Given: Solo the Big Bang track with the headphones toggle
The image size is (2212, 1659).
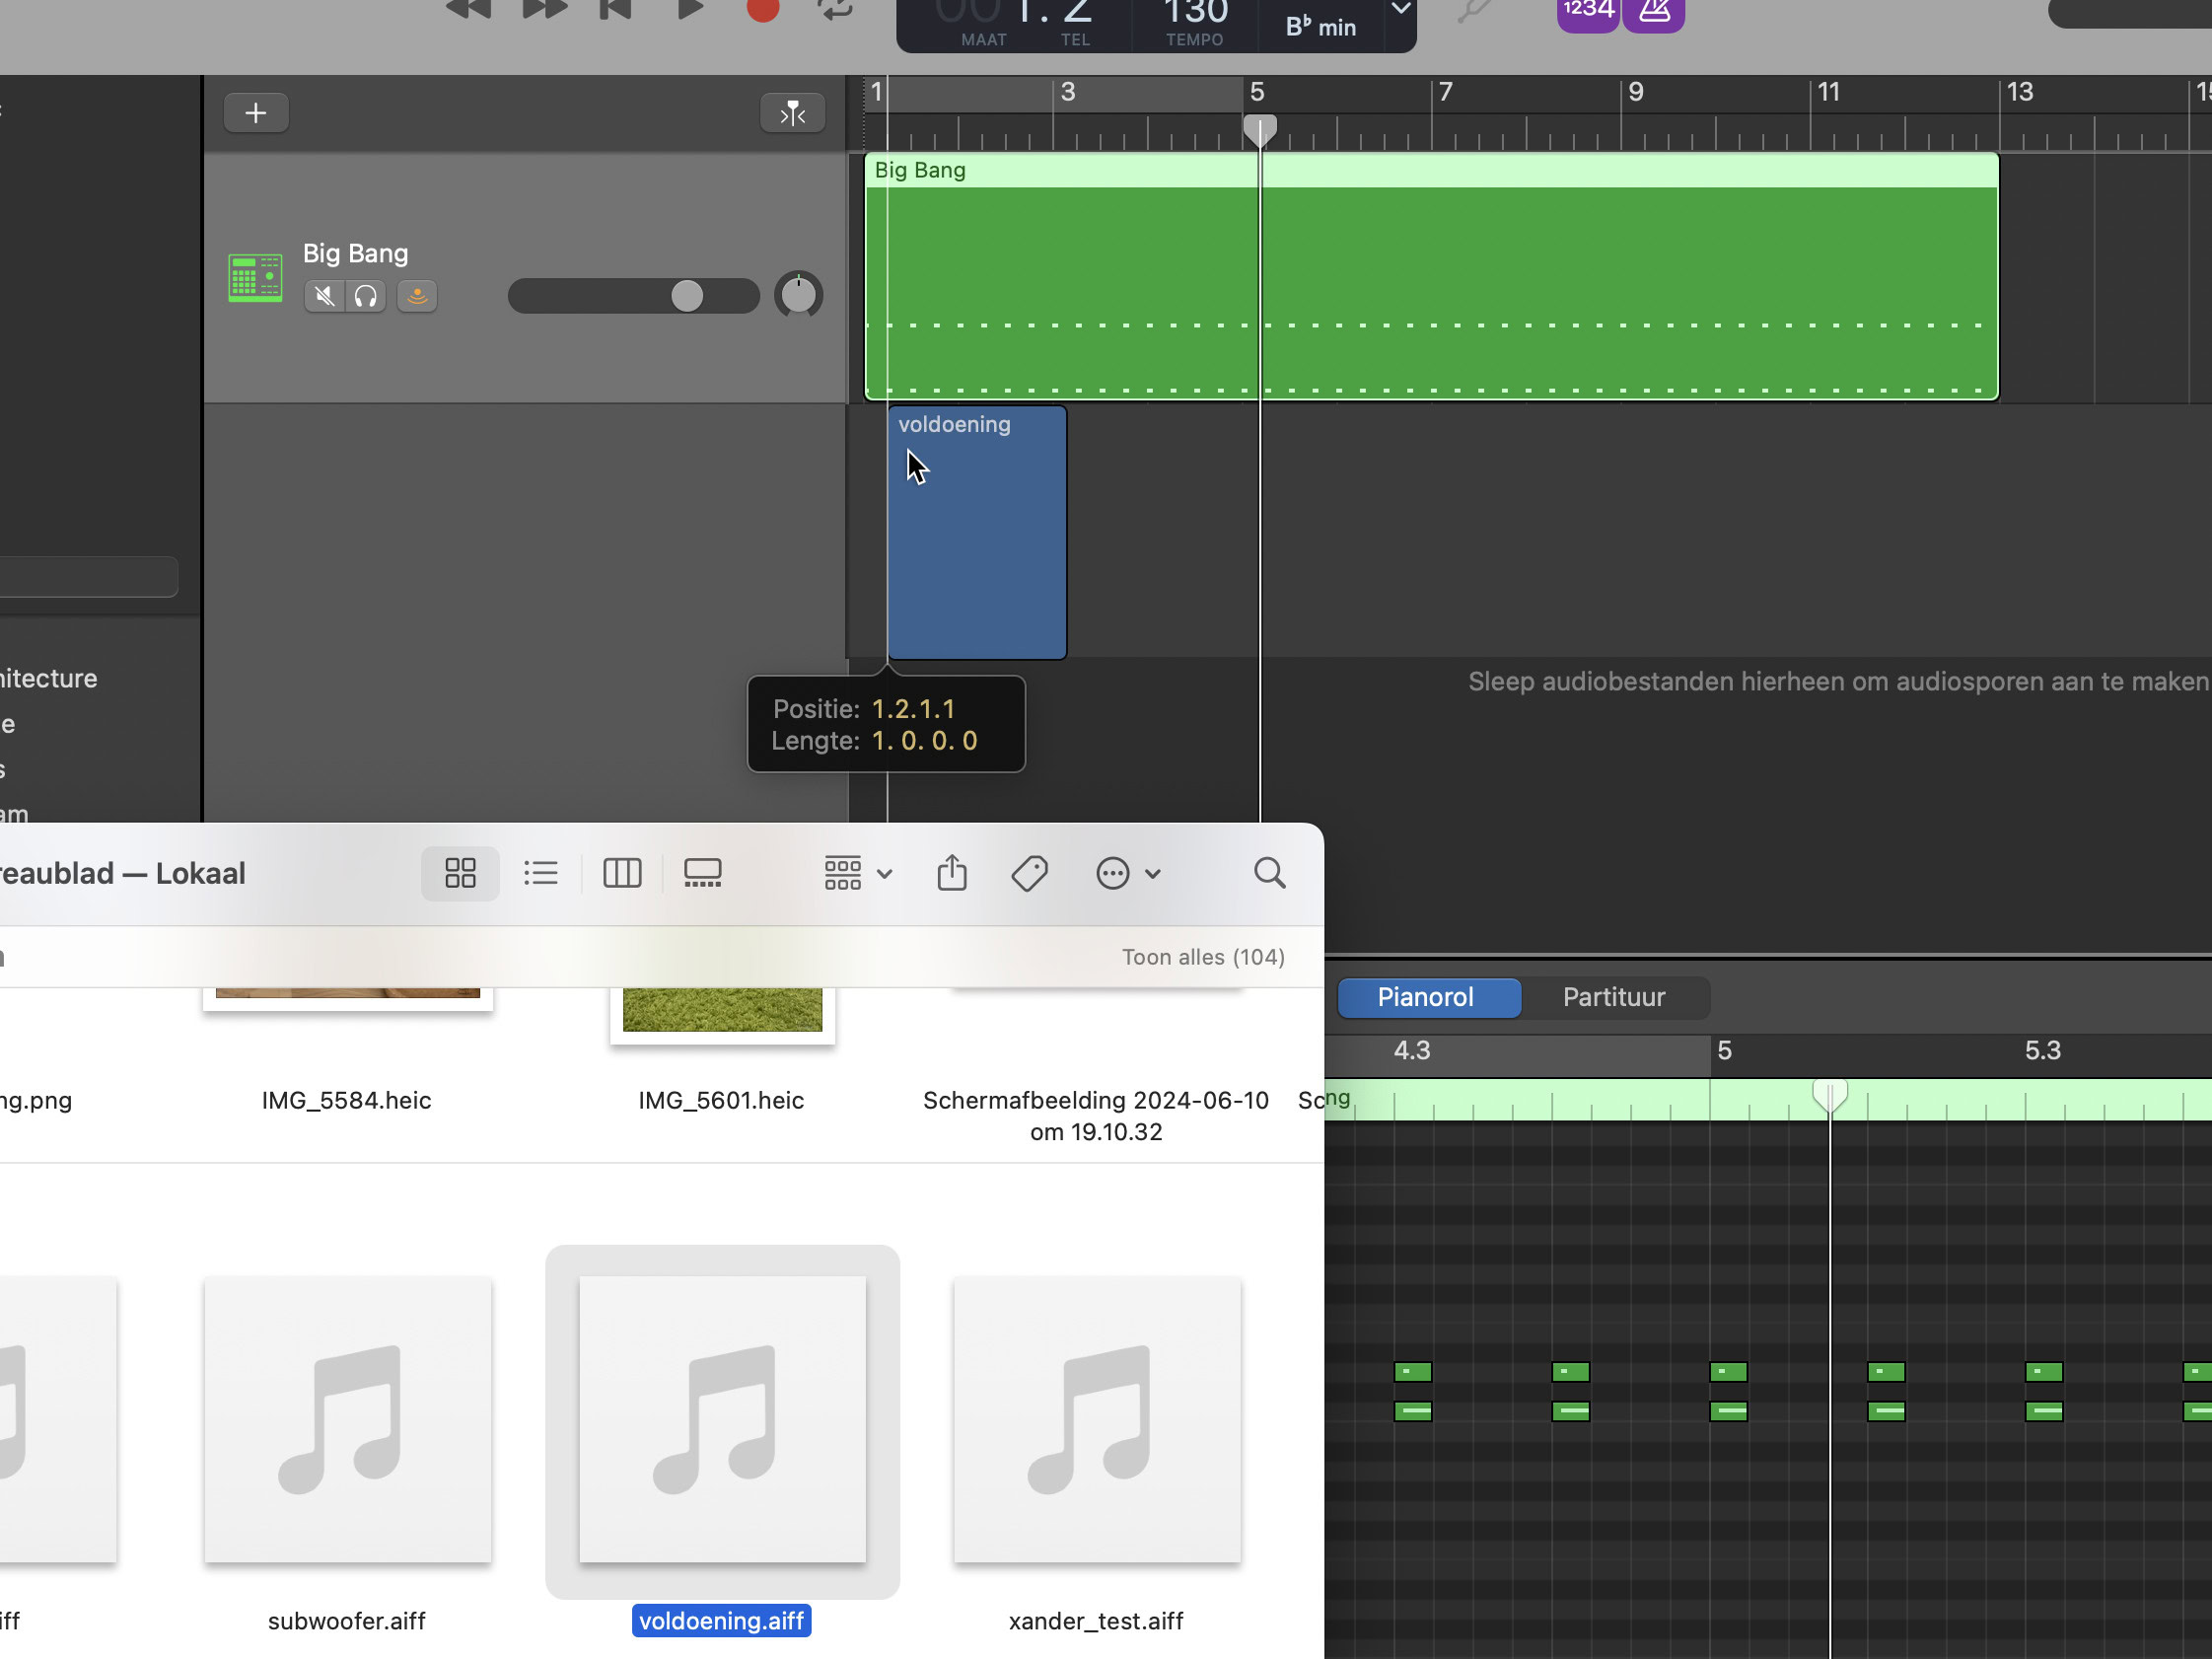Looking at the screenshot, I should pyautogui.click(x=366, y=296).
